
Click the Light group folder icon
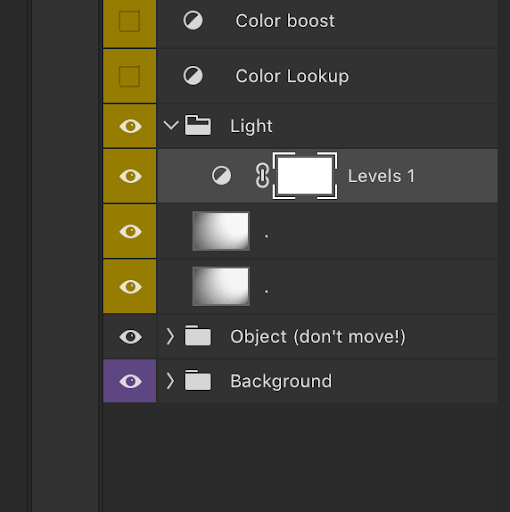[x=198, y=125]
